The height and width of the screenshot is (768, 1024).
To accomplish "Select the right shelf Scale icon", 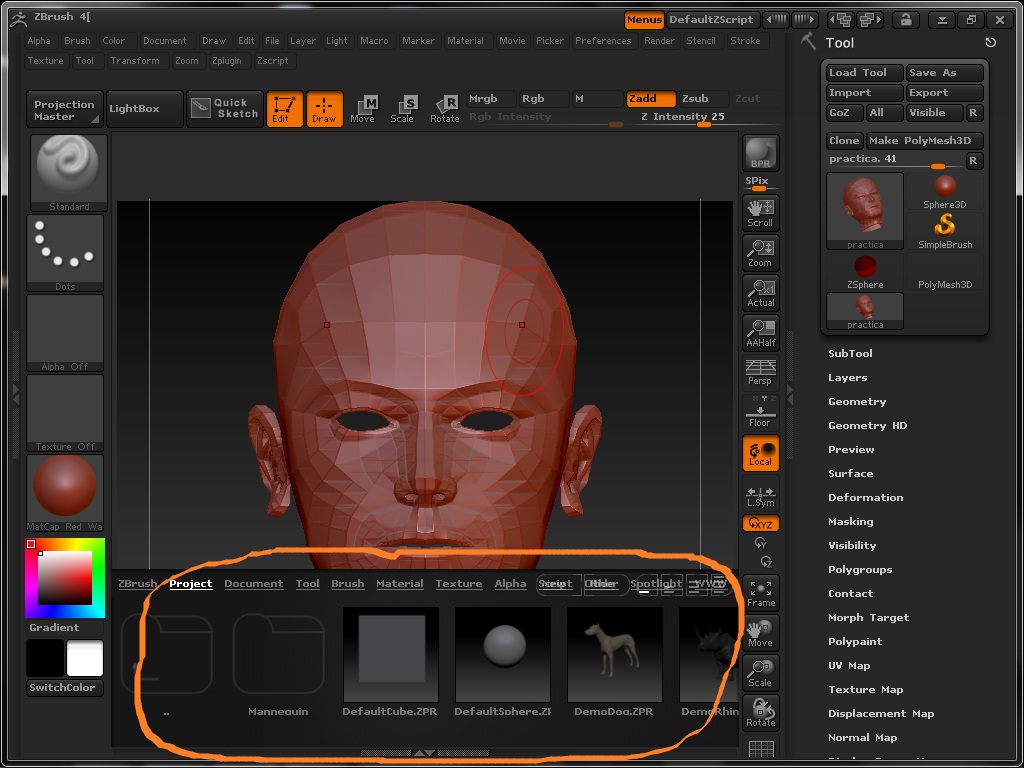I will pyautogui.click(x=760, y=673).
